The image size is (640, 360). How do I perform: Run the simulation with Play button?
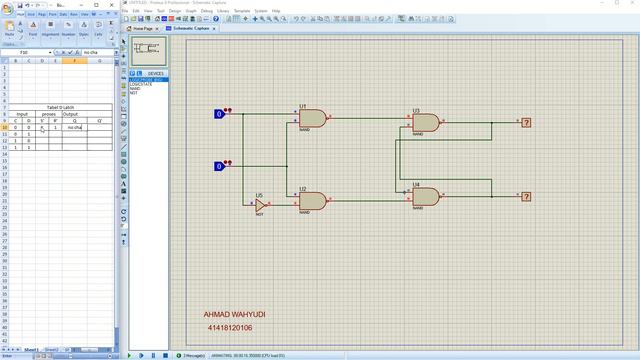tap(129, 356)
